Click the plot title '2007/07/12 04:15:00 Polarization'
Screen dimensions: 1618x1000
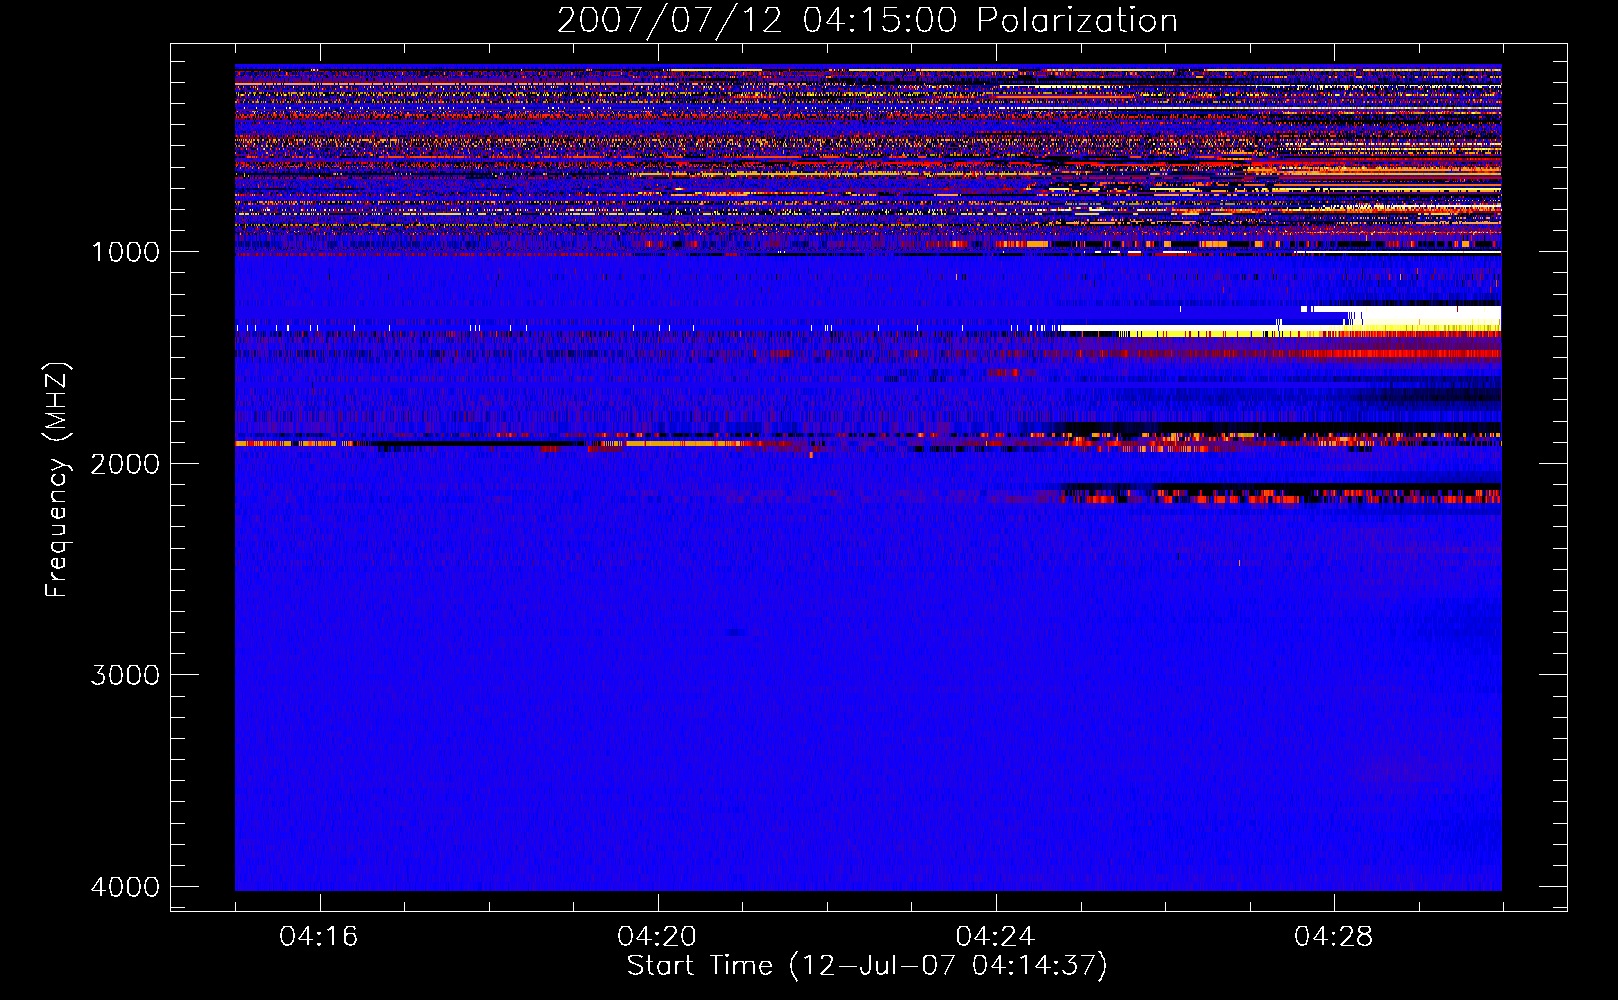click(x=867, y=20)
